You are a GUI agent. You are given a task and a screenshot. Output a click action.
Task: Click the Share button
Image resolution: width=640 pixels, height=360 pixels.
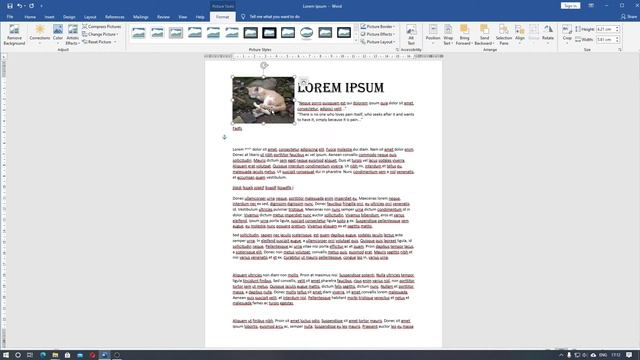click(x=629, y=17)
